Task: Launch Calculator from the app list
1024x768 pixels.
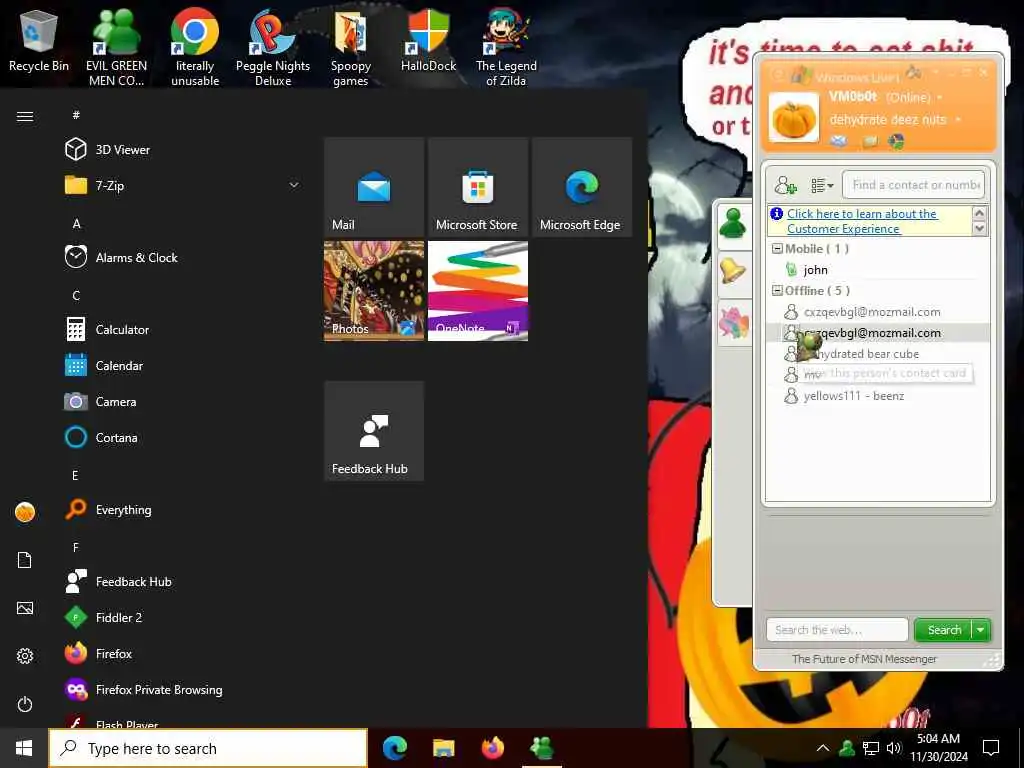Action: (x=122, y=330)
